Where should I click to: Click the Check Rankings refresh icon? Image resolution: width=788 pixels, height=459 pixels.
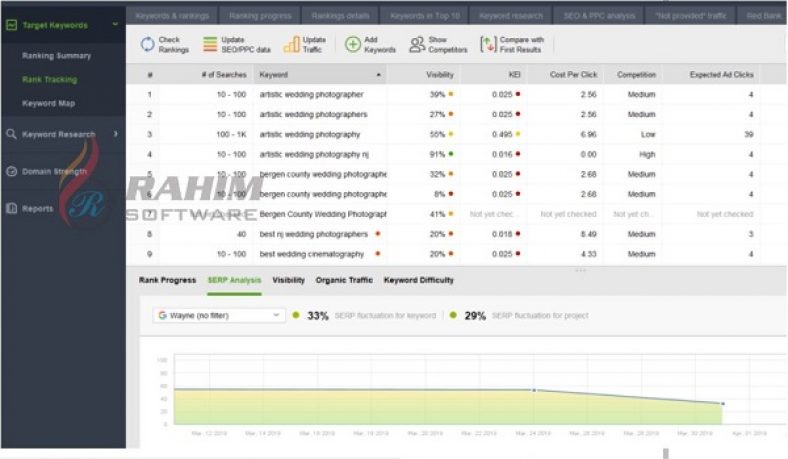point(147,44)
